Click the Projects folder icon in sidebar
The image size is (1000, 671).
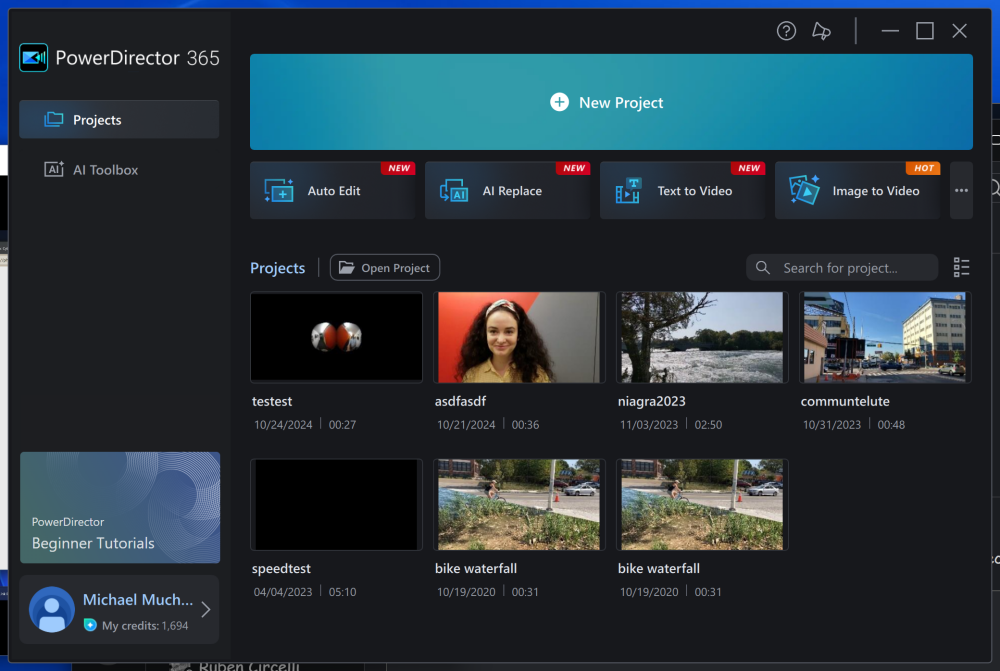(54, 119)
